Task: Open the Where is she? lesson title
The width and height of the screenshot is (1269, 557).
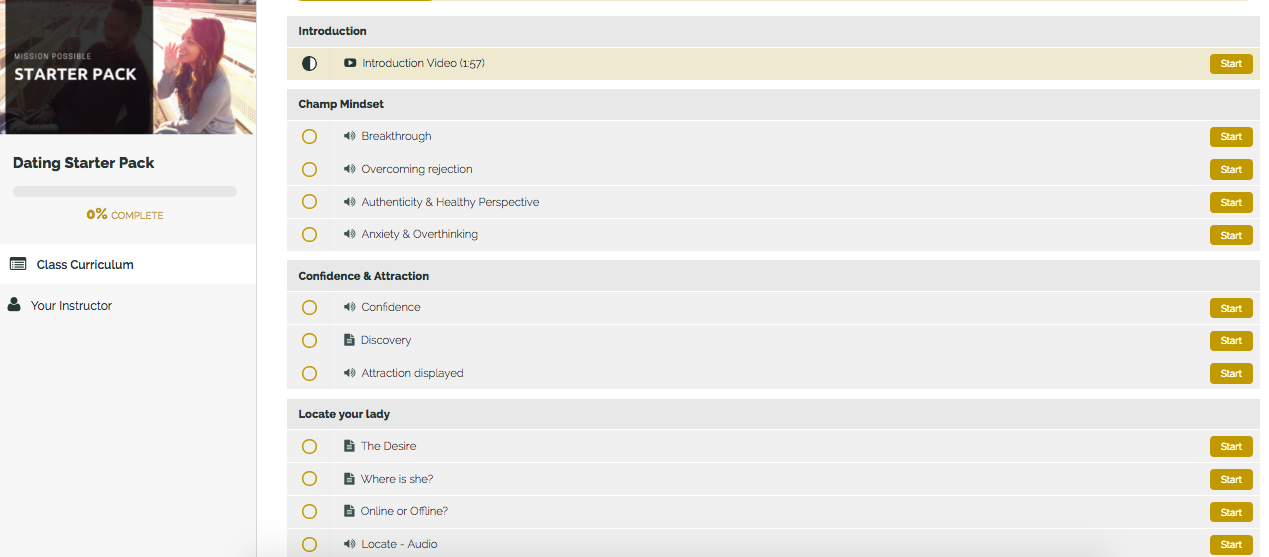Action: (397, 479)
